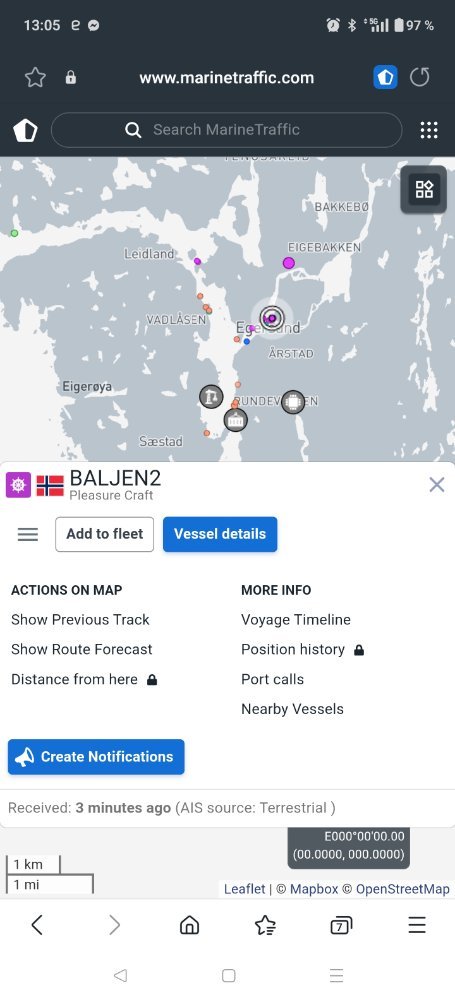The width and height of the screenshot is (455, 1000).
Task: Click the Add to fleet button
Action: pyautogui.click(x=105, y=534)
